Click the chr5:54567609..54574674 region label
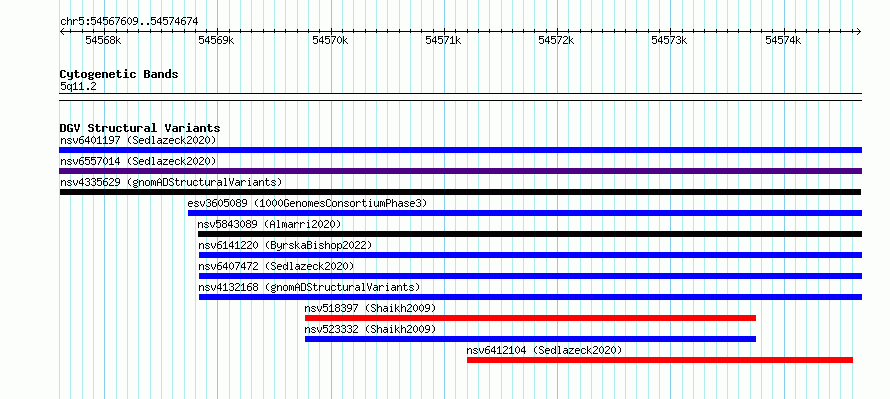This screenshot has height=399, width=890. point(129,22)
